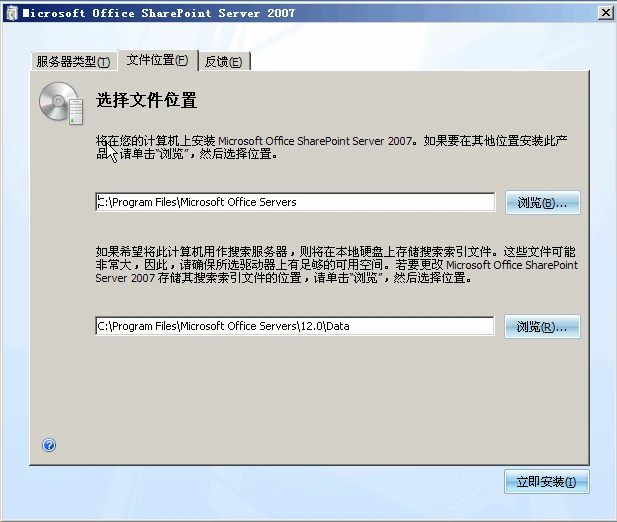Switch to the 服务器类型(T) tab

coord(74,61)
